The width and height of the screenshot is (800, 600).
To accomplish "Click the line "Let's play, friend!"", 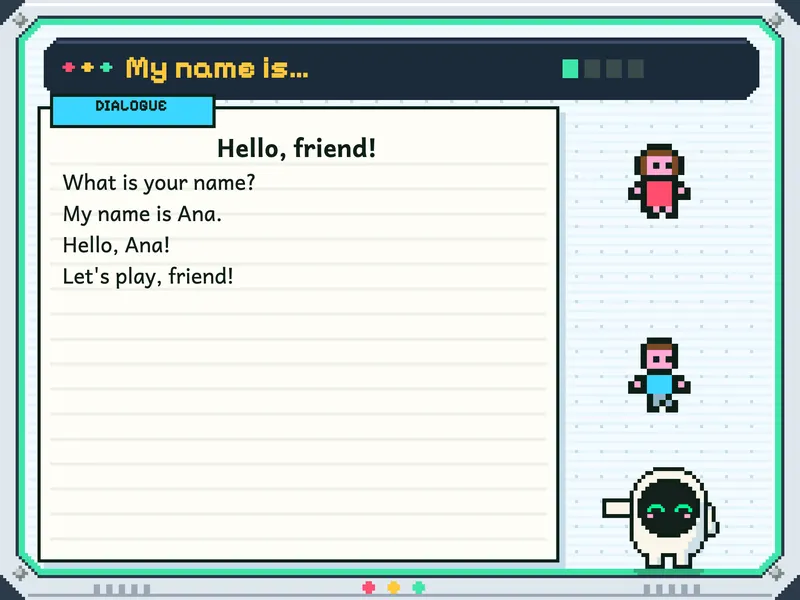I will [148, 277].
